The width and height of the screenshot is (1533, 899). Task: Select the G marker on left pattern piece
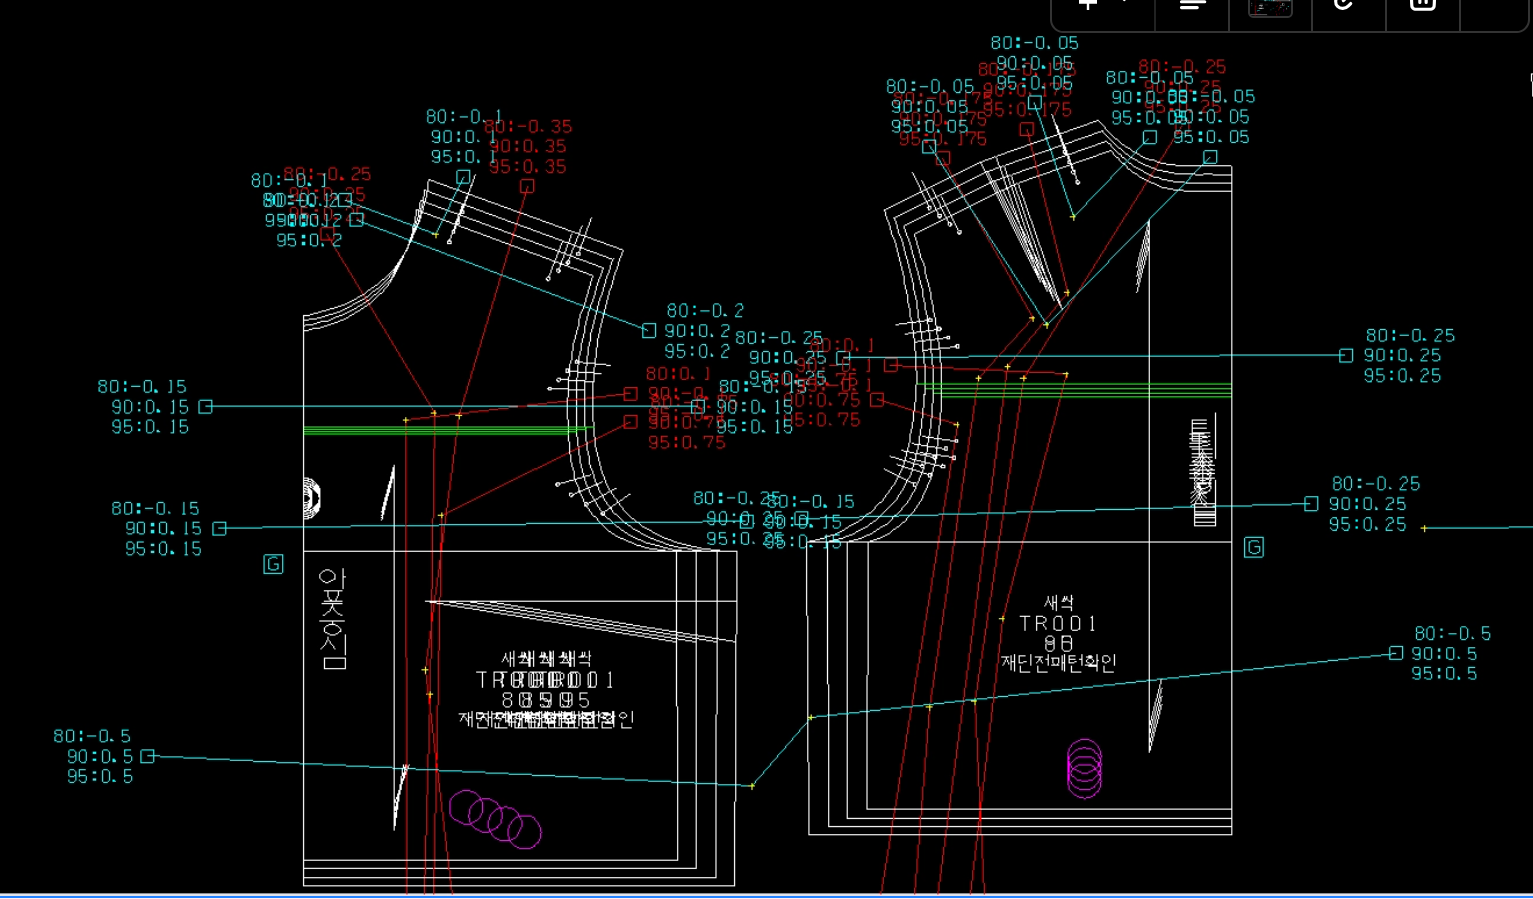pyautogui.click(x=273, y=565)
